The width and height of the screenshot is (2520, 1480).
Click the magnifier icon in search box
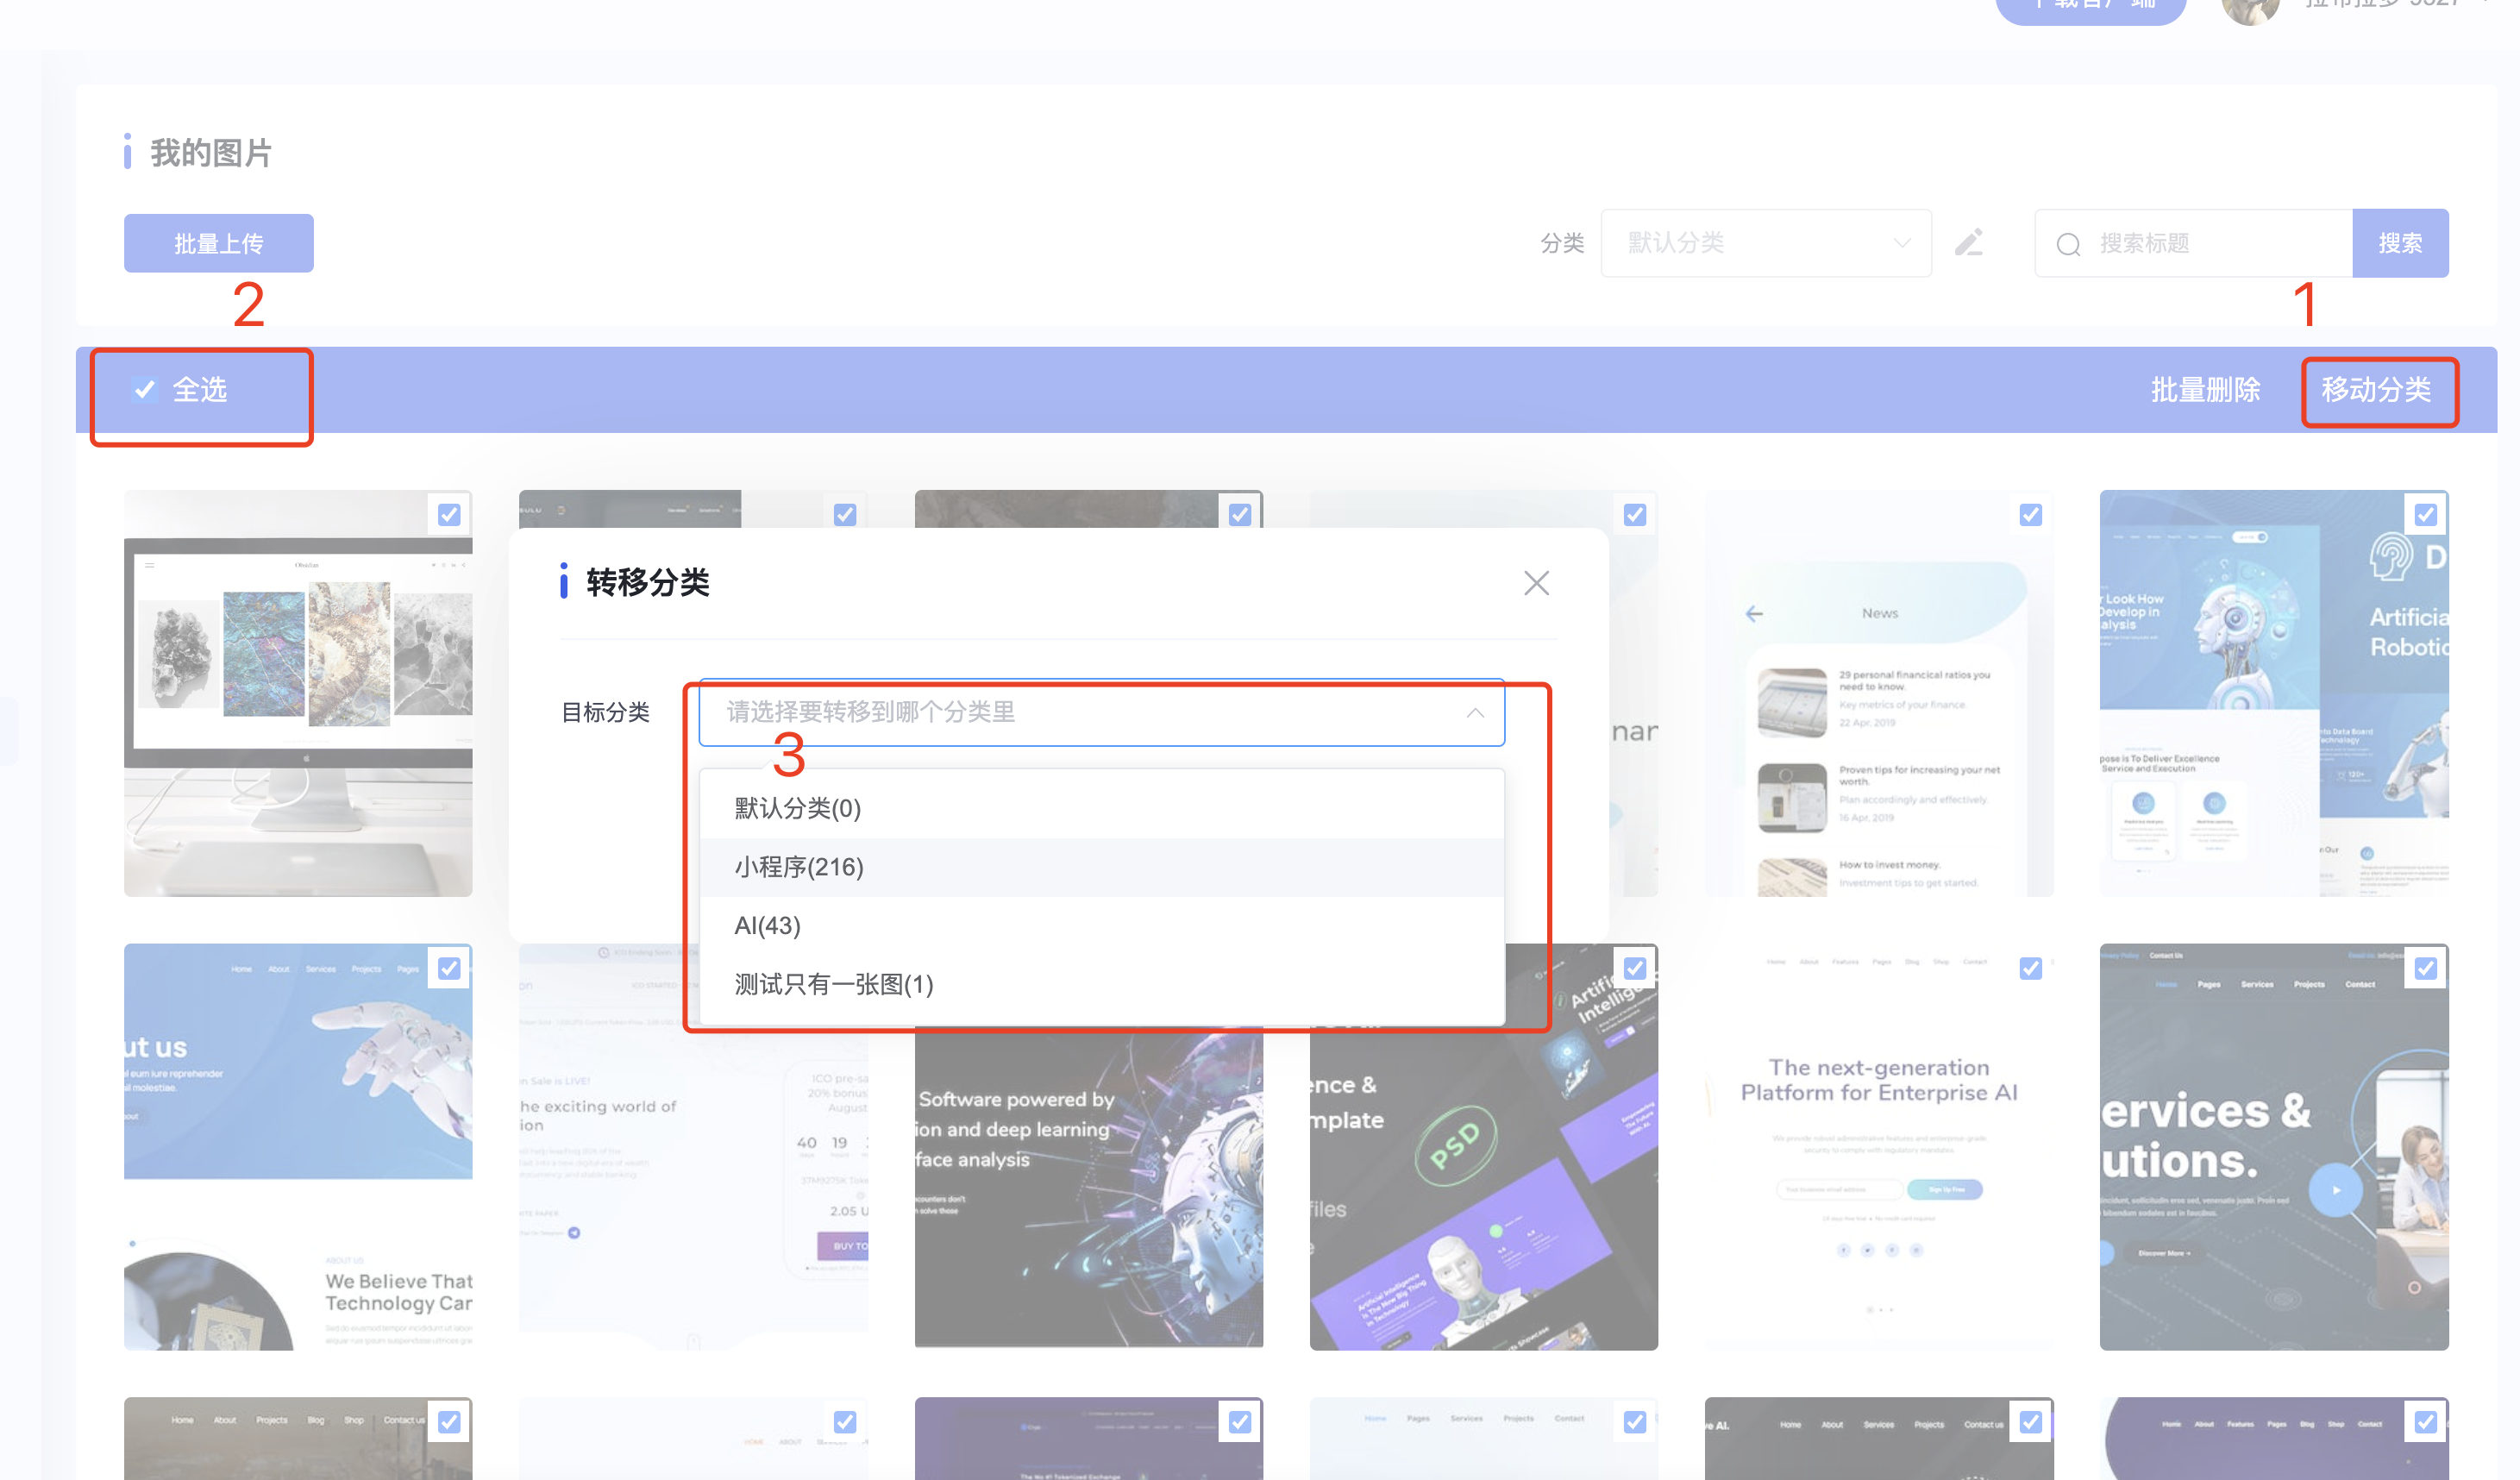2068,244
